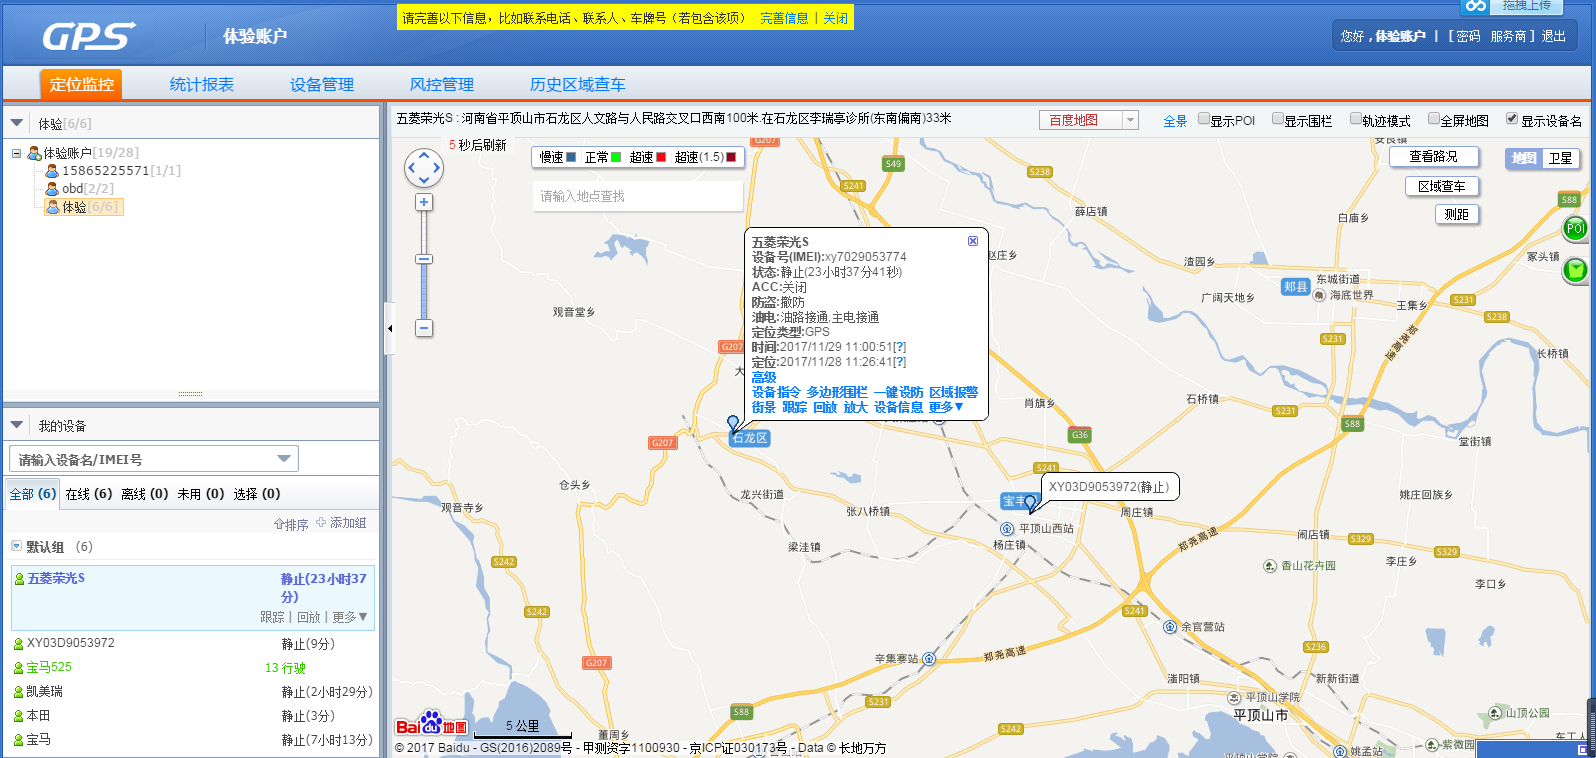Switch to the 统计报表 tab
The image size is (1596, 758).
point(201,85)
